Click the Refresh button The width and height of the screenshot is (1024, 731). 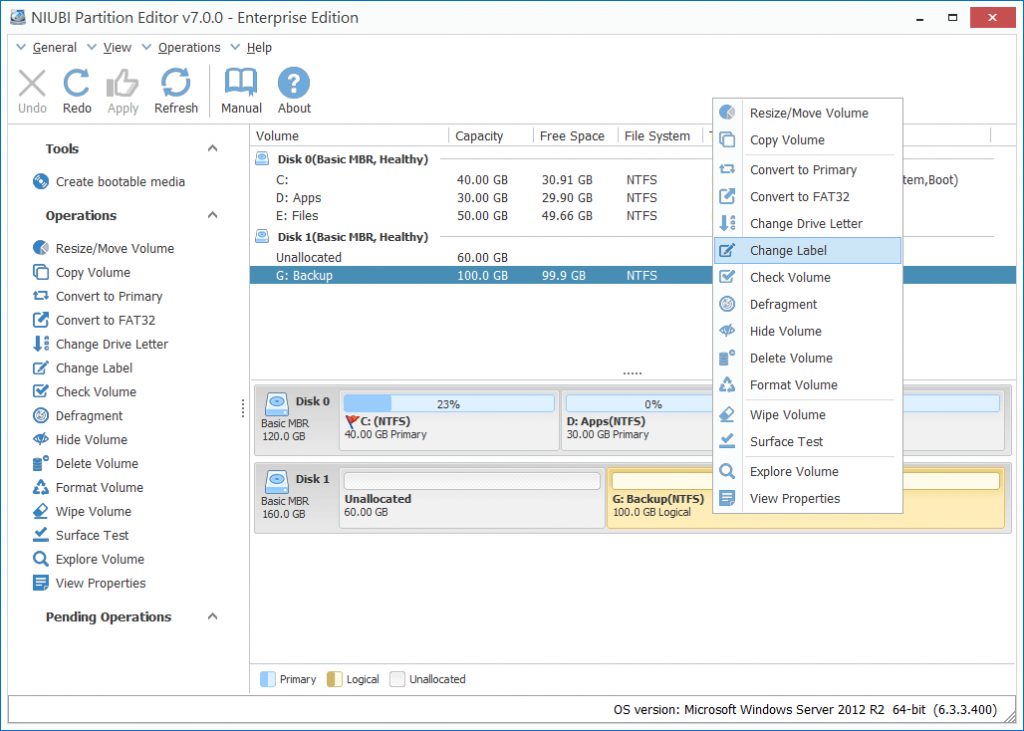click(x=175, y=90)
